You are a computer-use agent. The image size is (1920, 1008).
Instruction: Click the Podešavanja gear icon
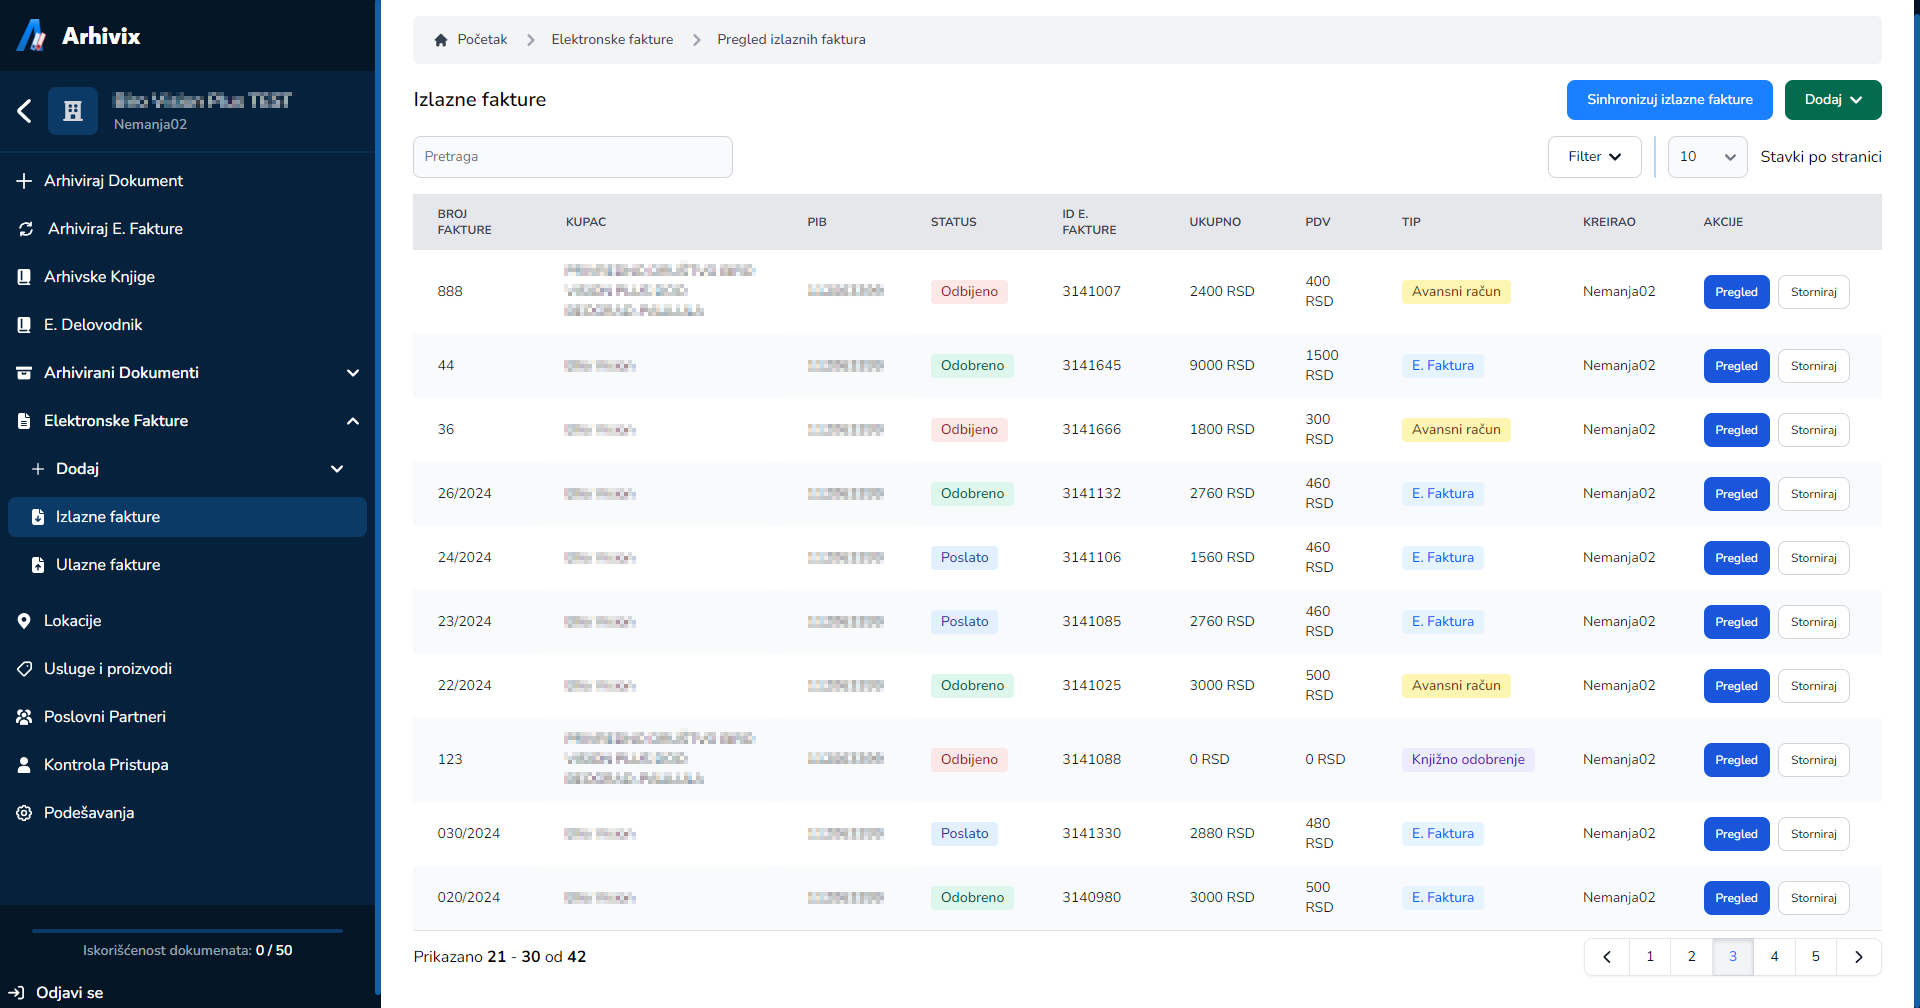click(24, 813)
